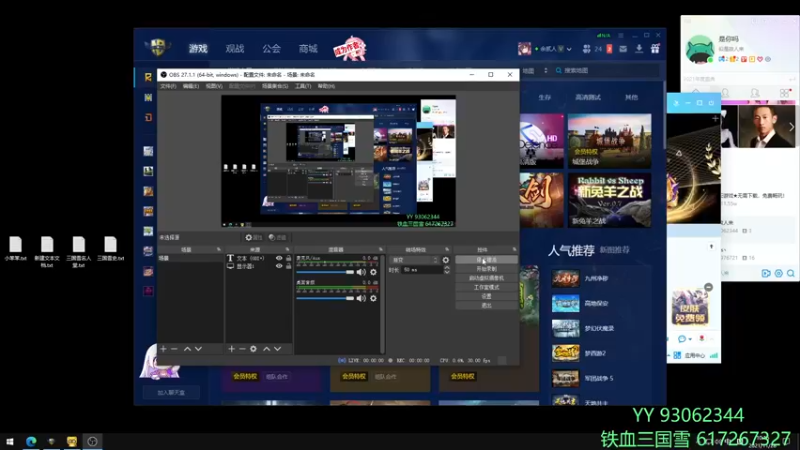Mute the desktop audio channel

(361, 298)
